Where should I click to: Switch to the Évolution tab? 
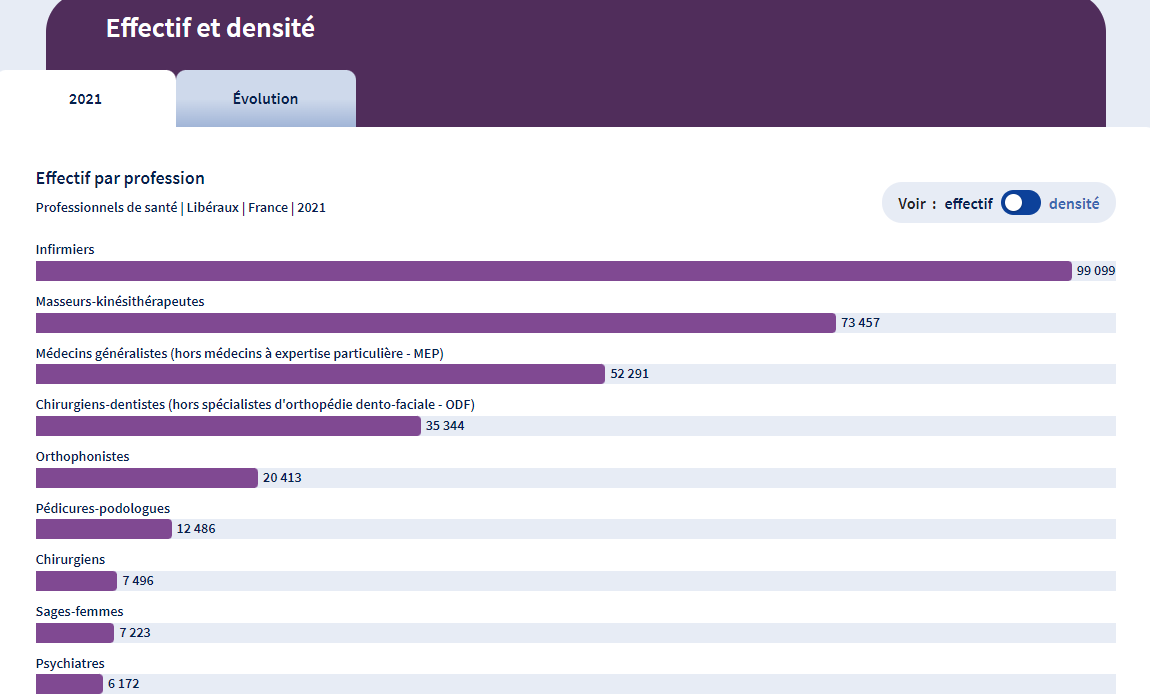(265, 99)
